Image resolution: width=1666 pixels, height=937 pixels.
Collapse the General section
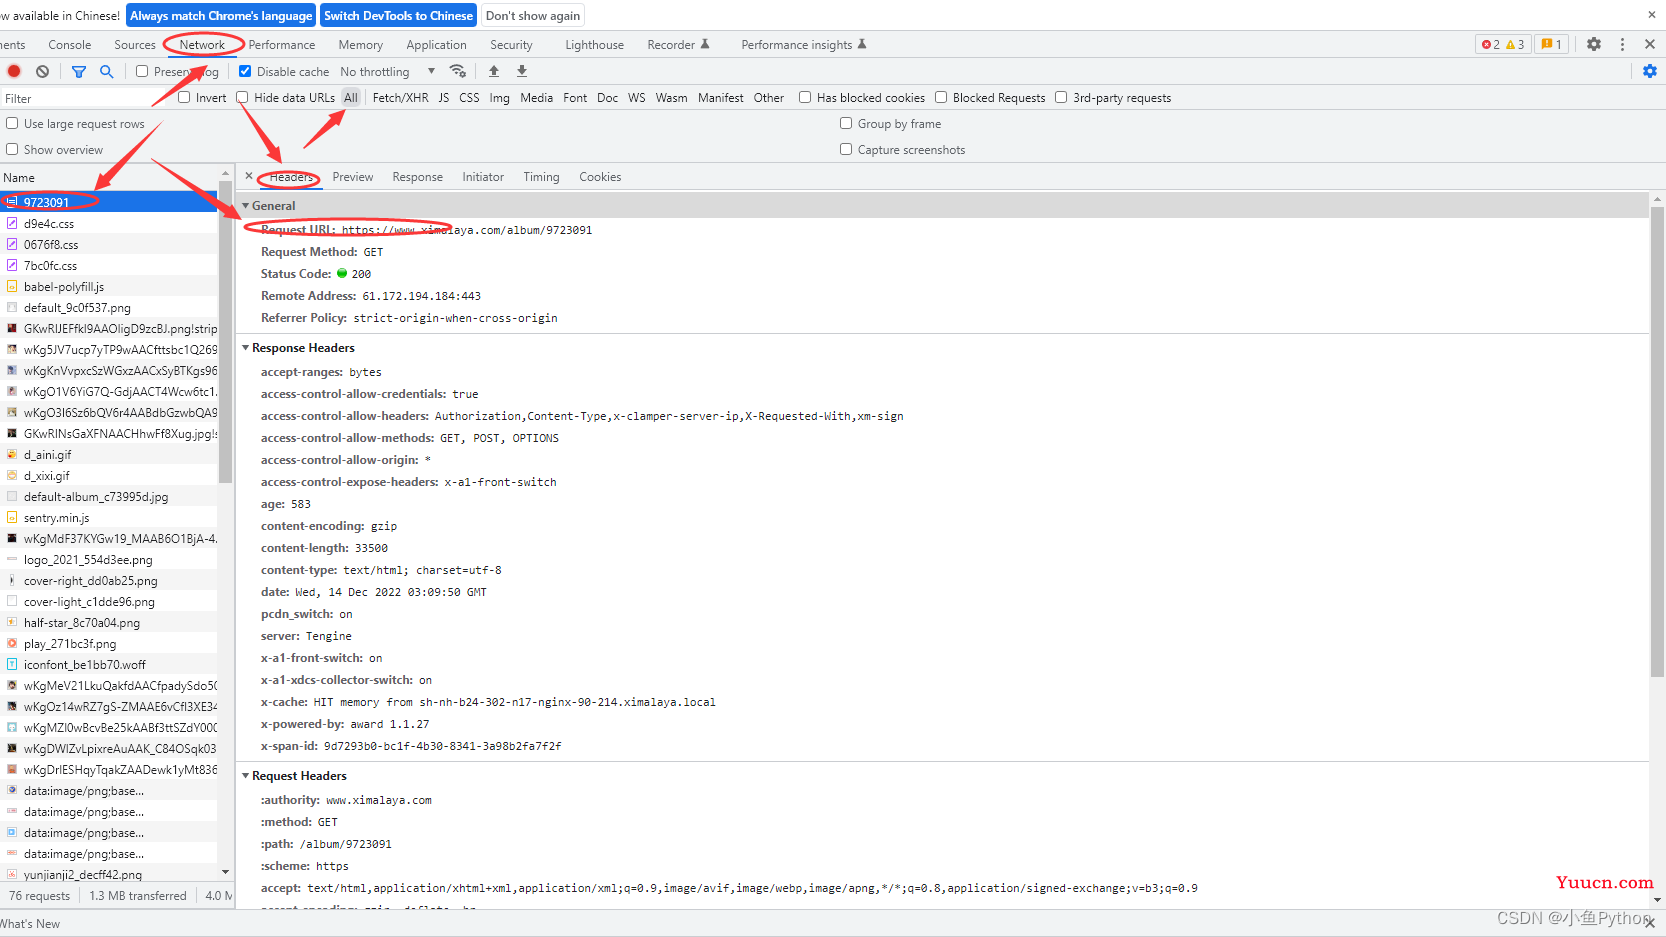coord(246,205)
